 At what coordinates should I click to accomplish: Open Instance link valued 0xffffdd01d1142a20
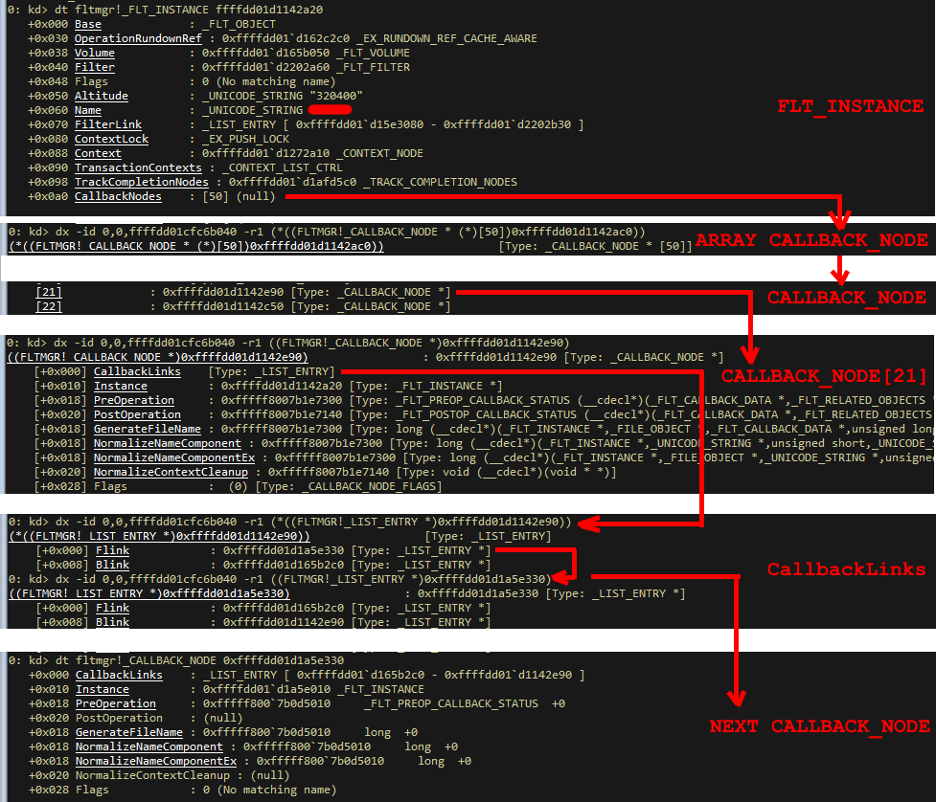tap(120, 386)
